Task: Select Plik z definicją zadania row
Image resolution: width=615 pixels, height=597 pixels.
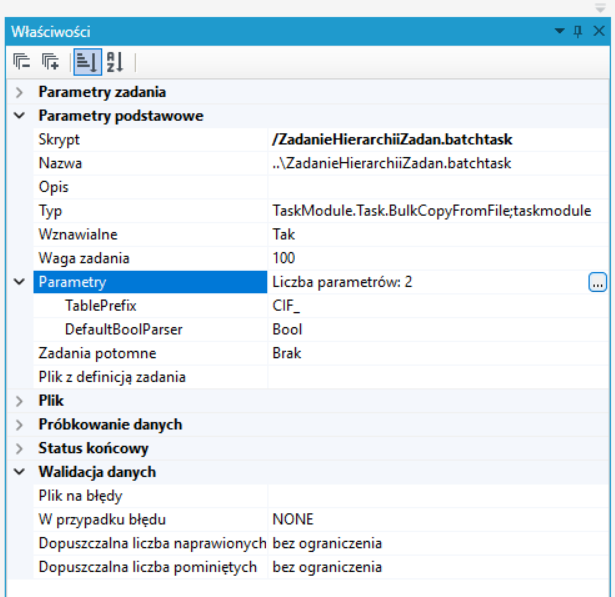Action: 321,377
